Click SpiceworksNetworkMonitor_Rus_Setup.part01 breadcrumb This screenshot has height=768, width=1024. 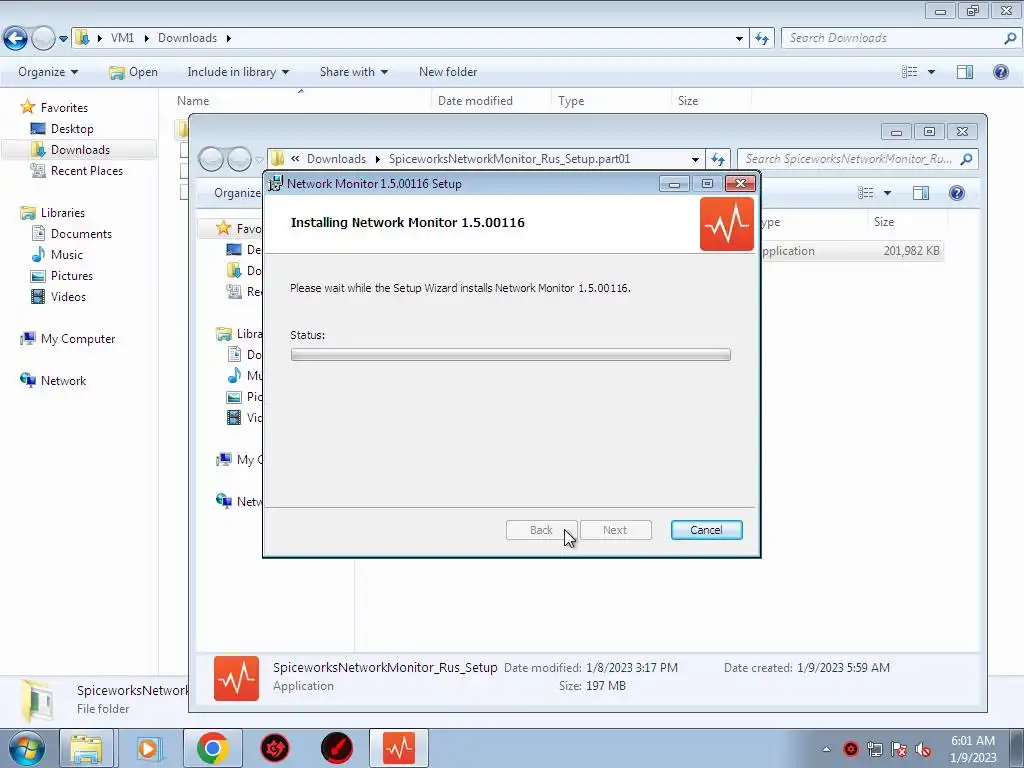tap(509, 159)
